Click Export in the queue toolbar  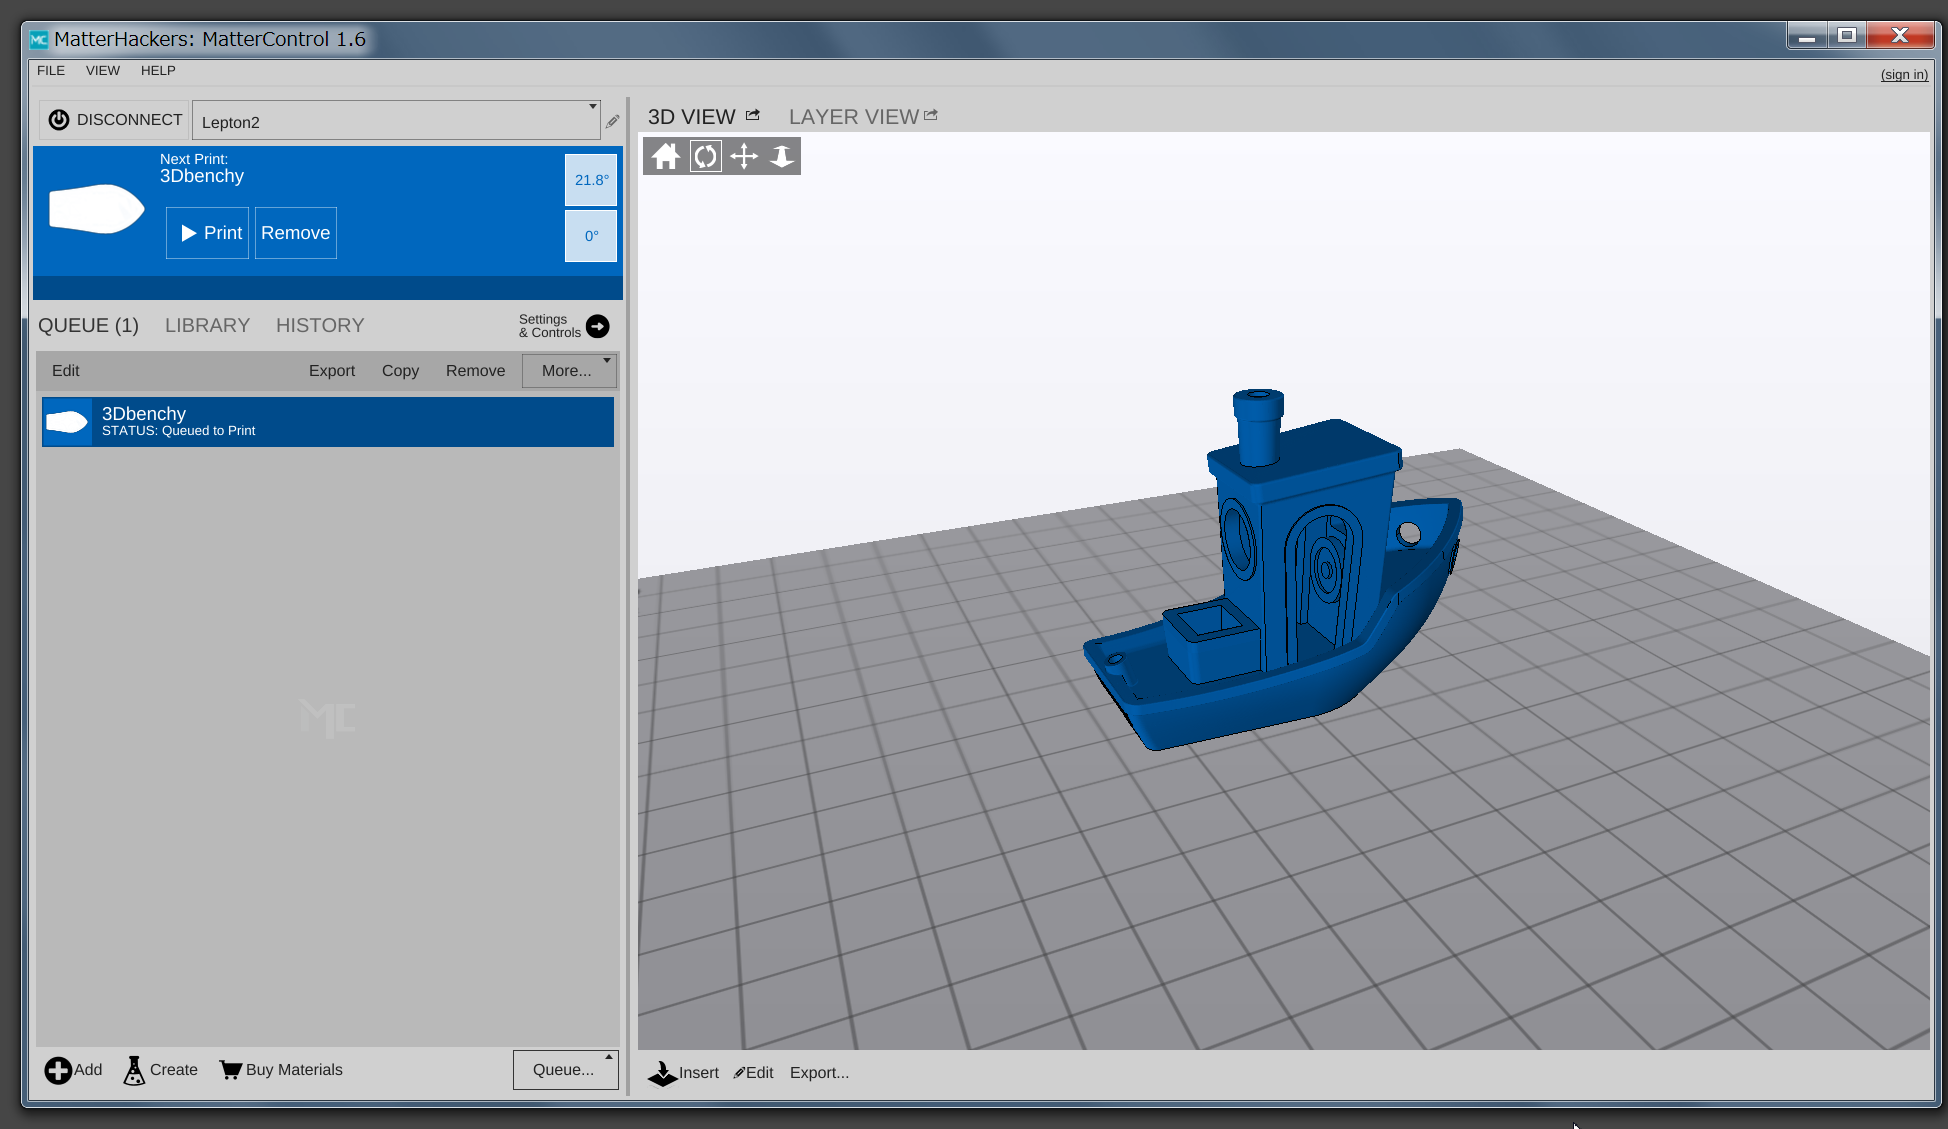click(x=332, y=370)
